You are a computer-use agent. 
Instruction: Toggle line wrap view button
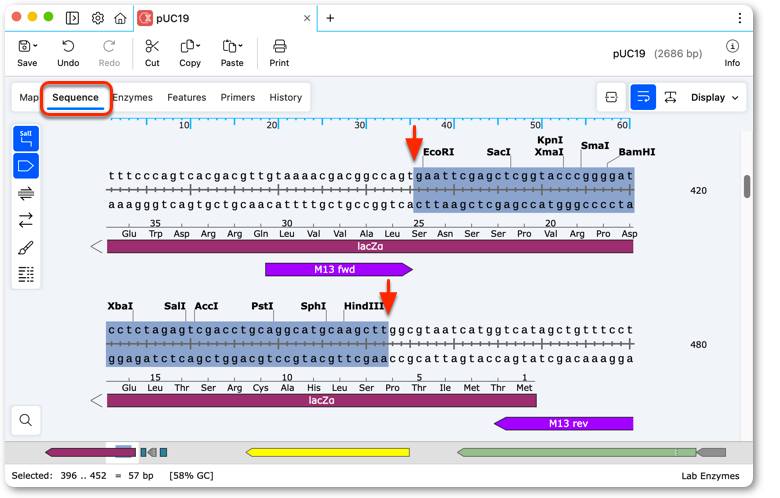643,97
